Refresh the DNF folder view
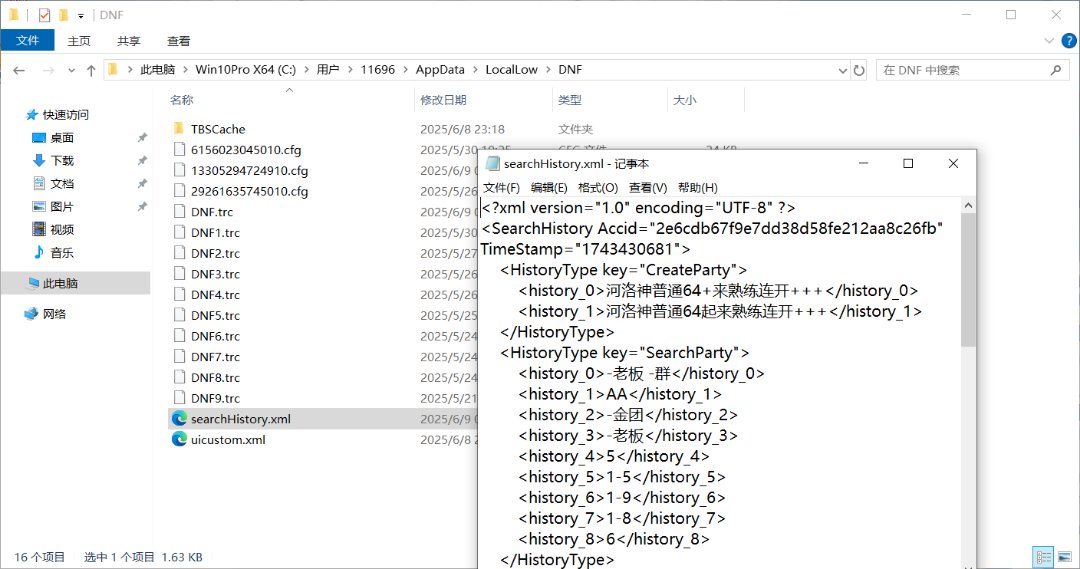The image size is (1080, 569). [859, 70]
